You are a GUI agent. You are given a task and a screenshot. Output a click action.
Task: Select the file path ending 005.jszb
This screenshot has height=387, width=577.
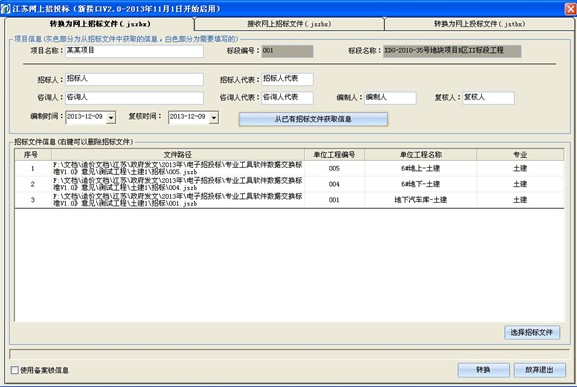[x=178, y=168]
